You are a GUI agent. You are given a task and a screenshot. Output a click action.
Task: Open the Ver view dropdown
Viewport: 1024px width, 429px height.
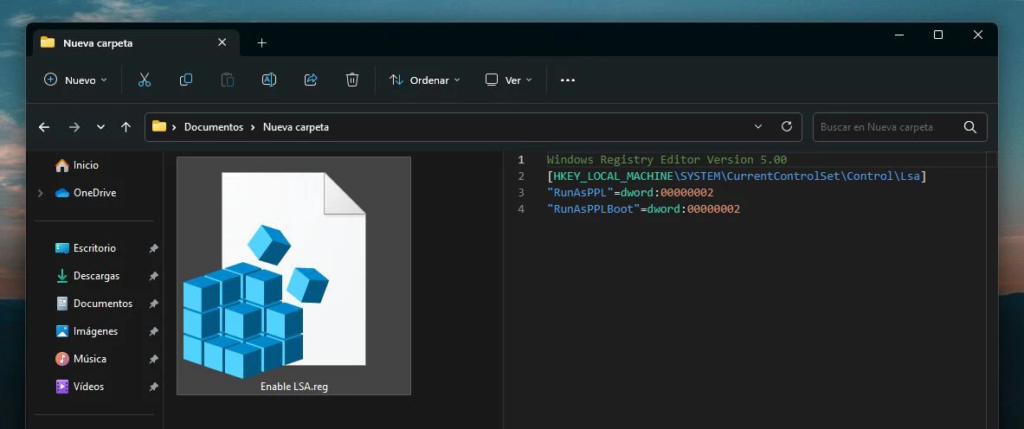[x=509, y=80]
